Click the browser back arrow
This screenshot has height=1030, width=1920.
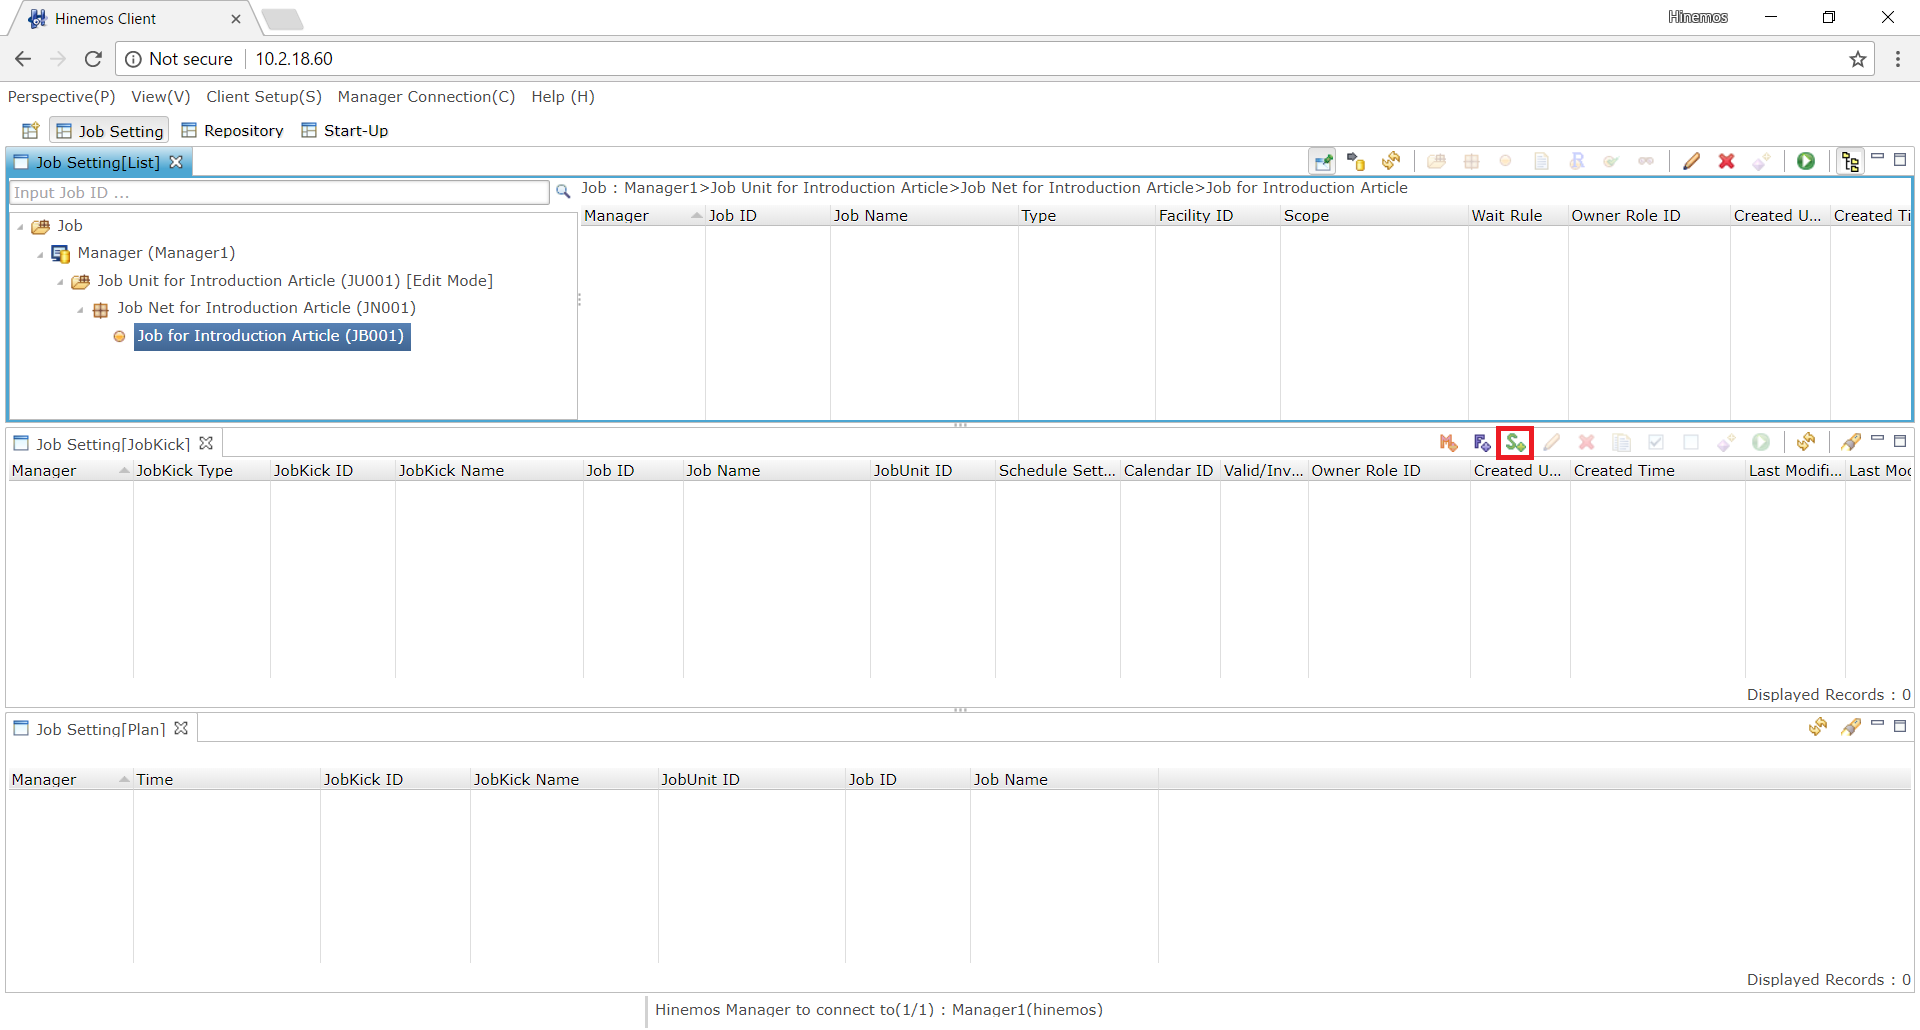pyautogui.click(x=23, y=59)
